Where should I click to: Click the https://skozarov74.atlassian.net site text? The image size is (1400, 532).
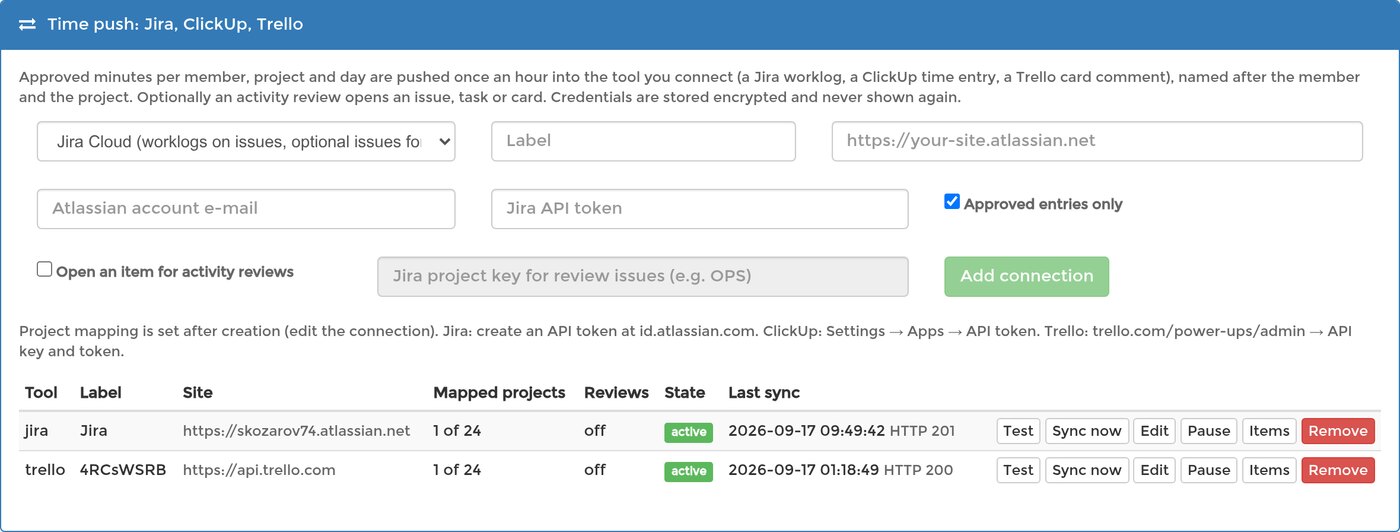click(x=297, y=431)
